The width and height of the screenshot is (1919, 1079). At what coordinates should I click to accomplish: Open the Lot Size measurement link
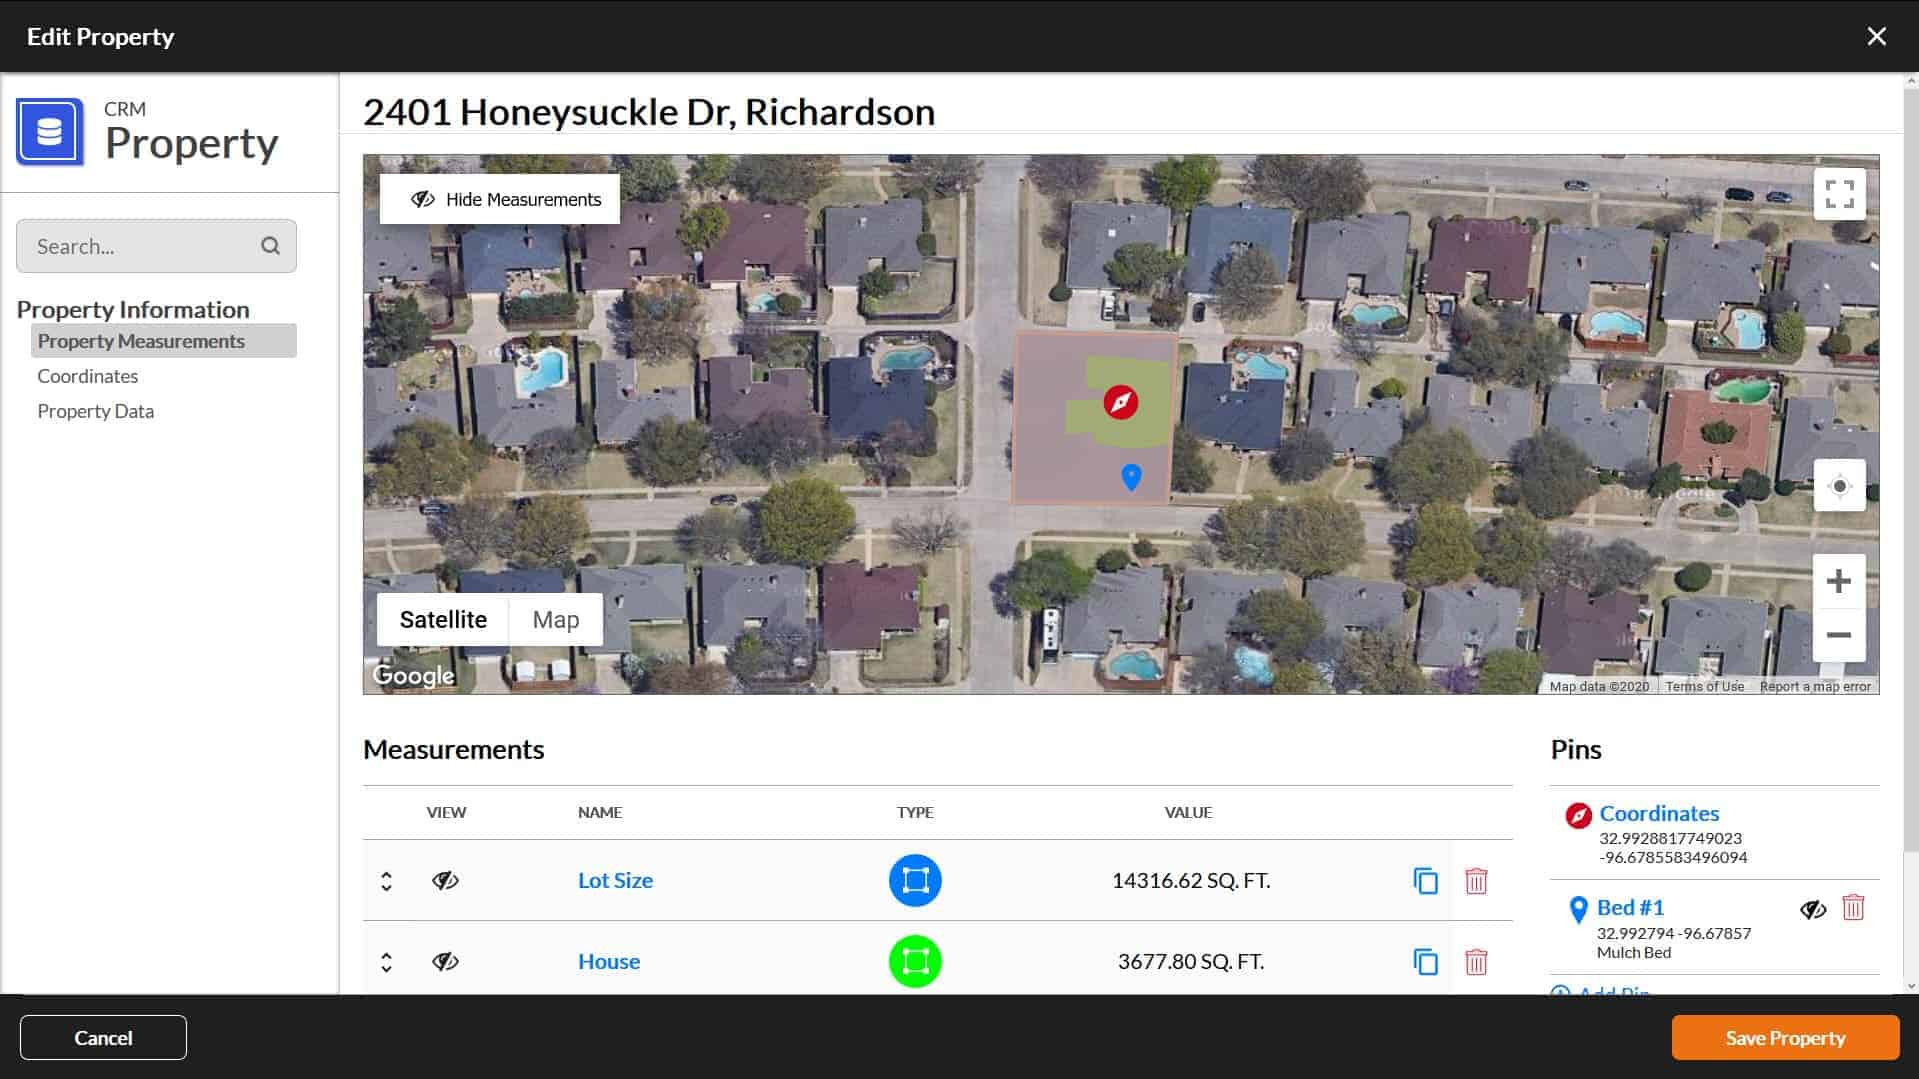[615, 880]
